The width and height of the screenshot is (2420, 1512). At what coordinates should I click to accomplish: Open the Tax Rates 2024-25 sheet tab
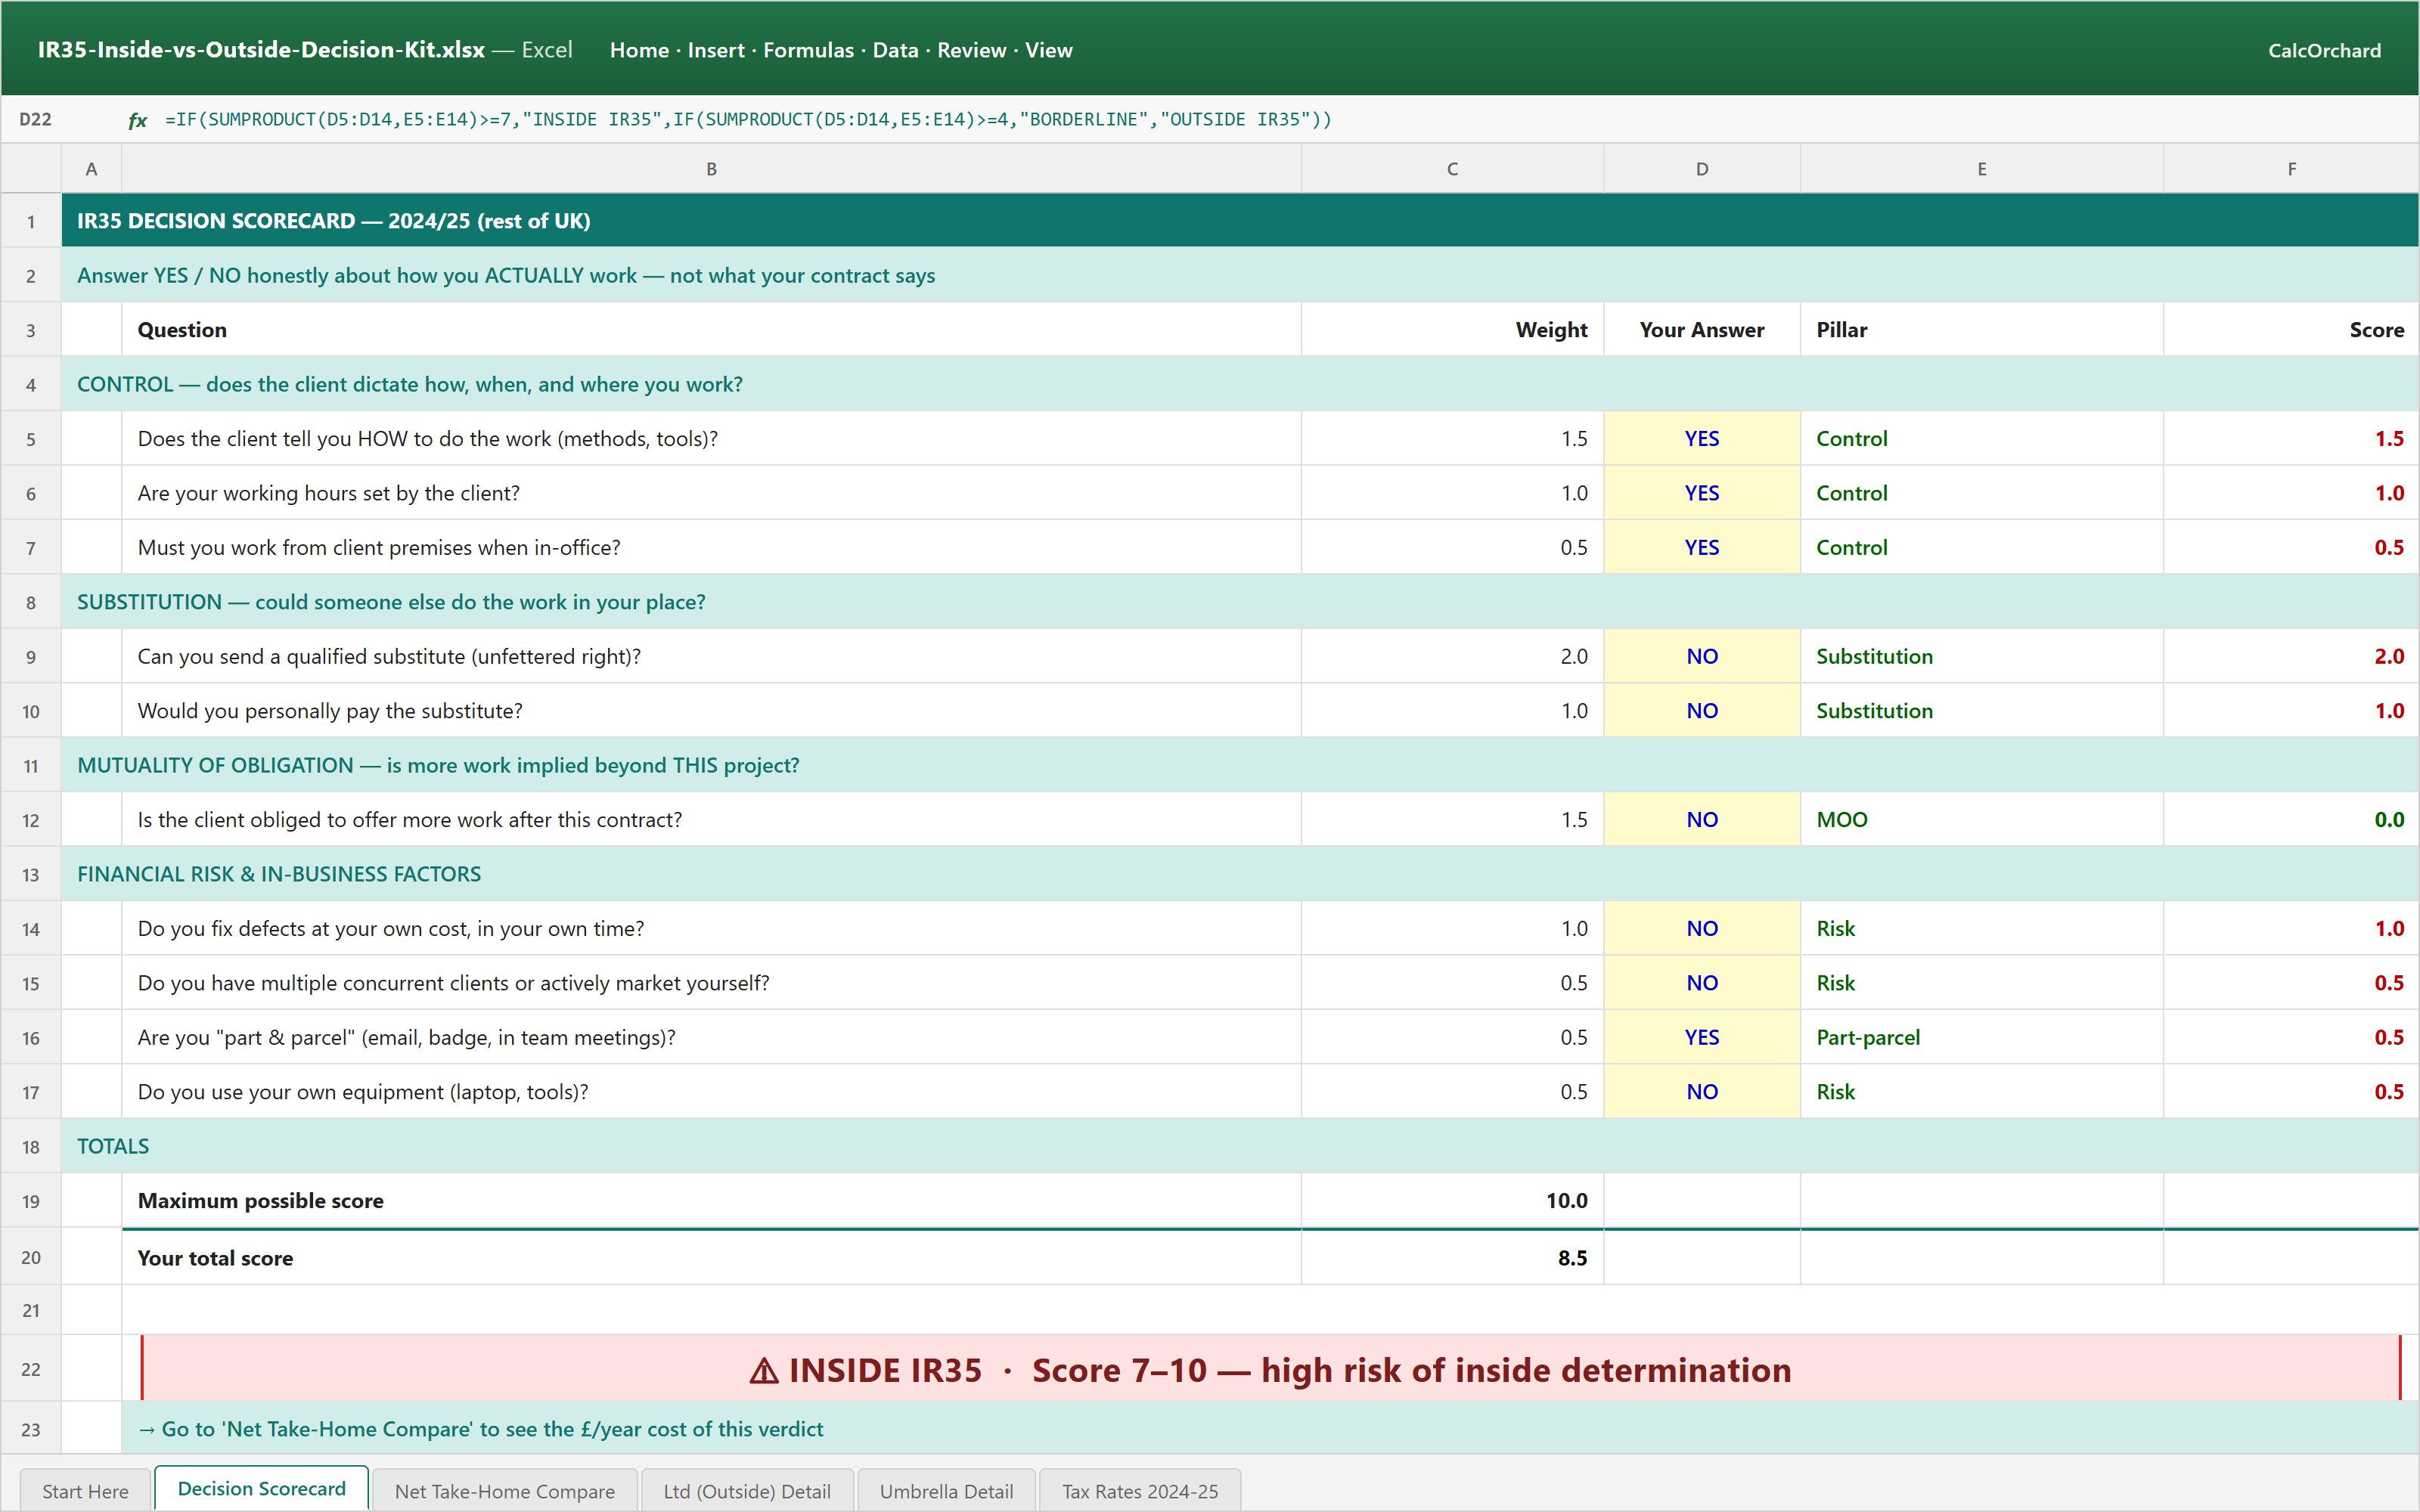tap(1140, 1490)
